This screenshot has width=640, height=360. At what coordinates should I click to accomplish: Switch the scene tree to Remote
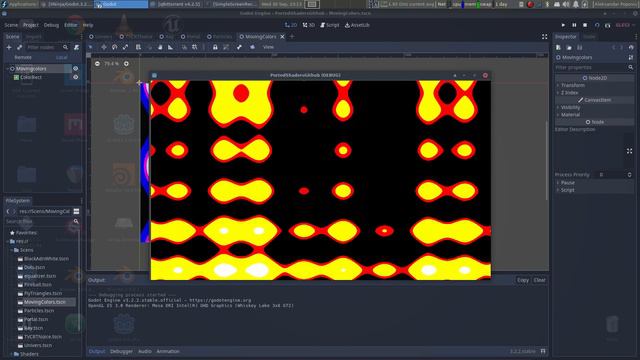coord(23,58)
